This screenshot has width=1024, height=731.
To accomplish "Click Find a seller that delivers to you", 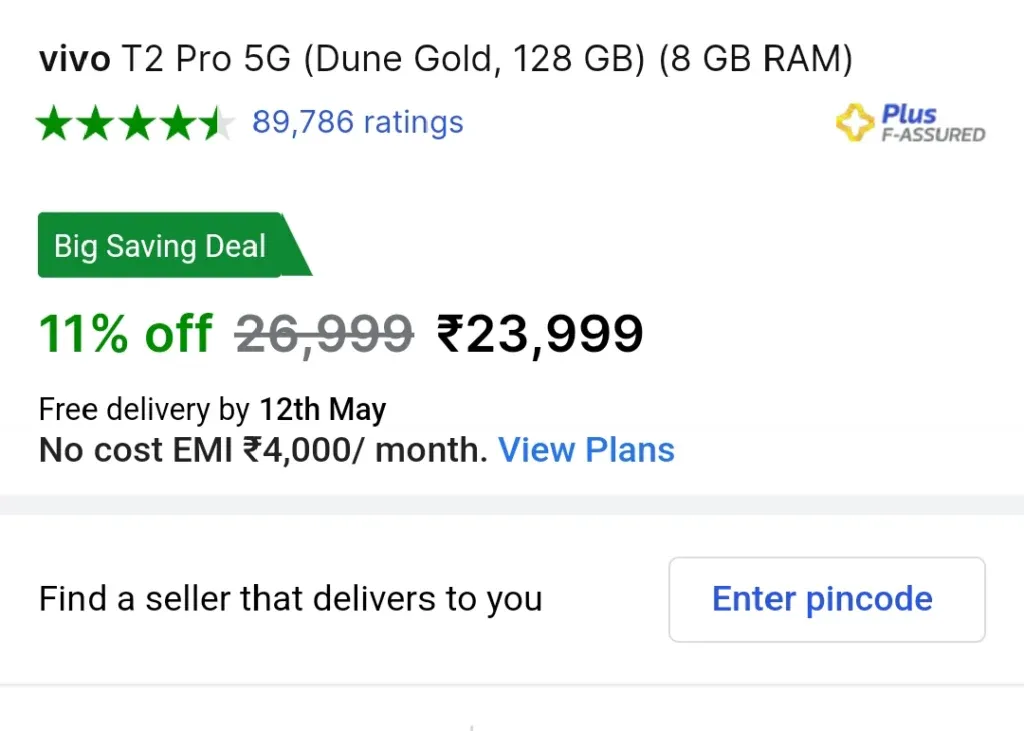I will [x=291, y=599].
